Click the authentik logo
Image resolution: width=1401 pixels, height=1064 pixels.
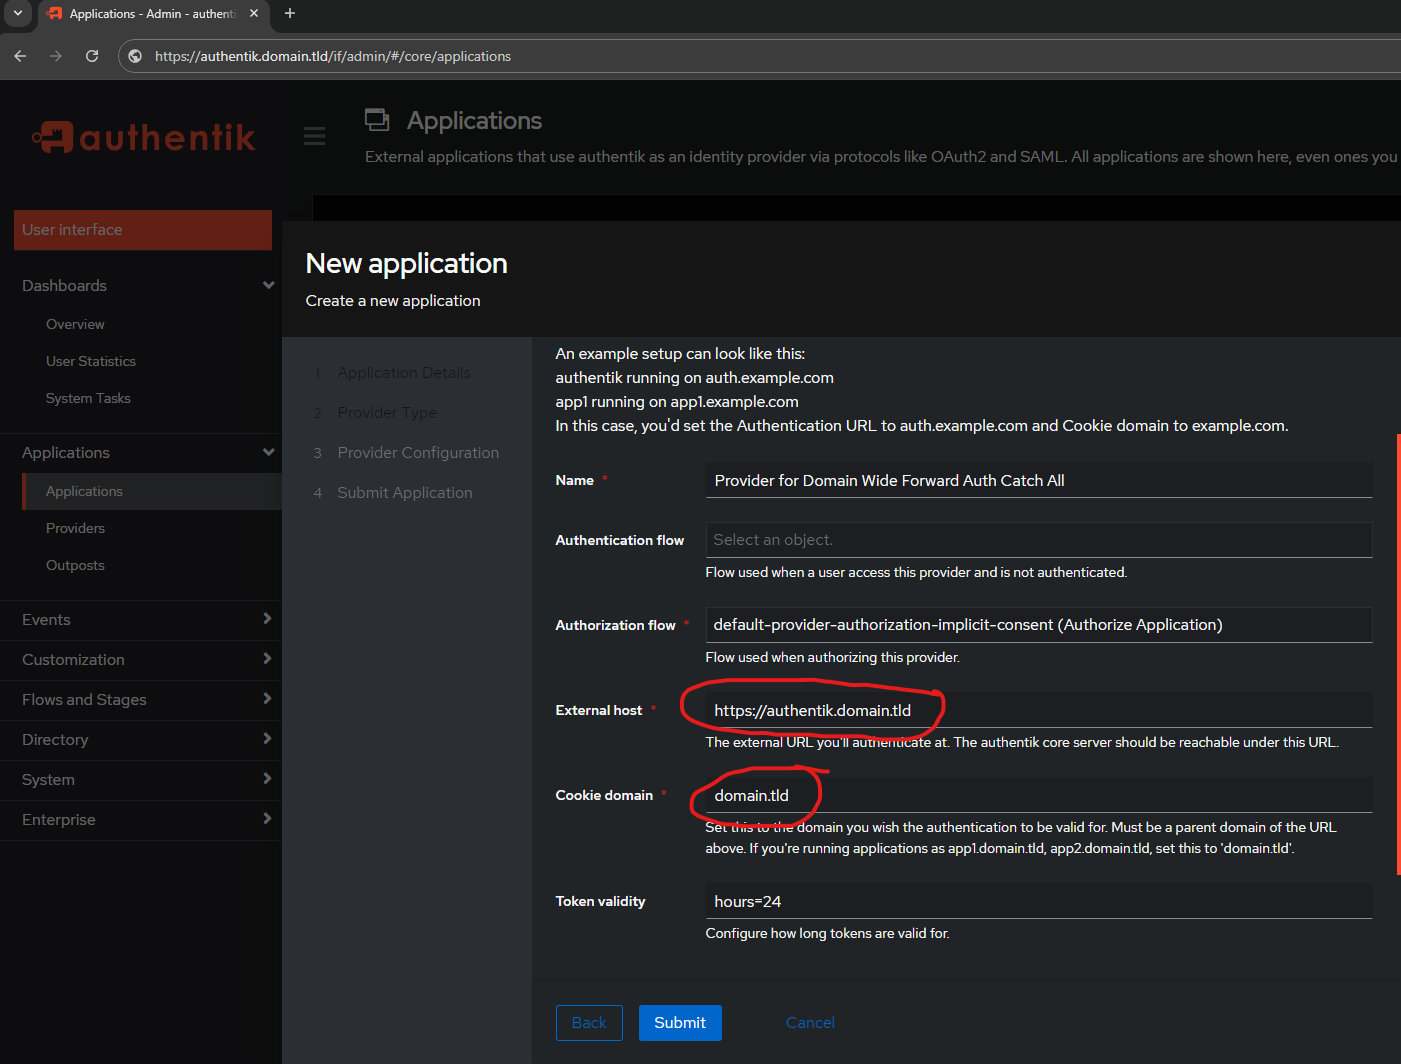click(x=144, y=137)
